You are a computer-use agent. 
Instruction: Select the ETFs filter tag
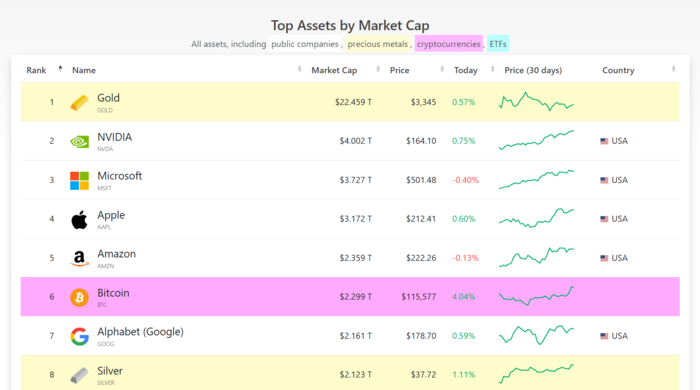[498, 44]
